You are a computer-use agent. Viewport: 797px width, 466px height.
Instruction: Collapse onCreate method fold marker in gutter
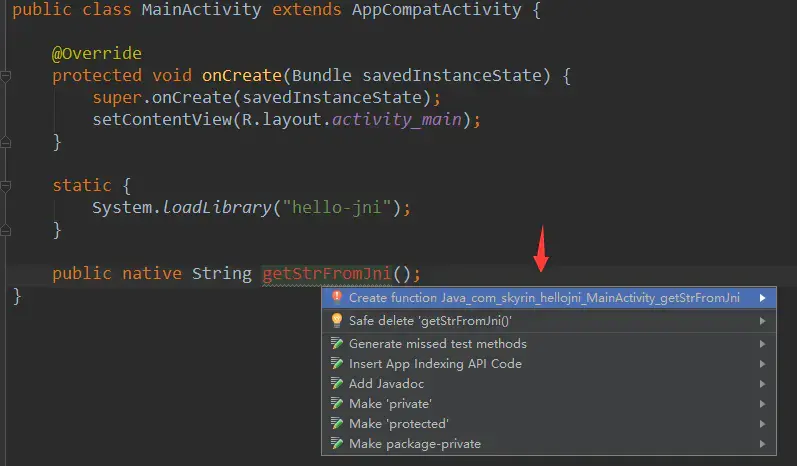6,77
